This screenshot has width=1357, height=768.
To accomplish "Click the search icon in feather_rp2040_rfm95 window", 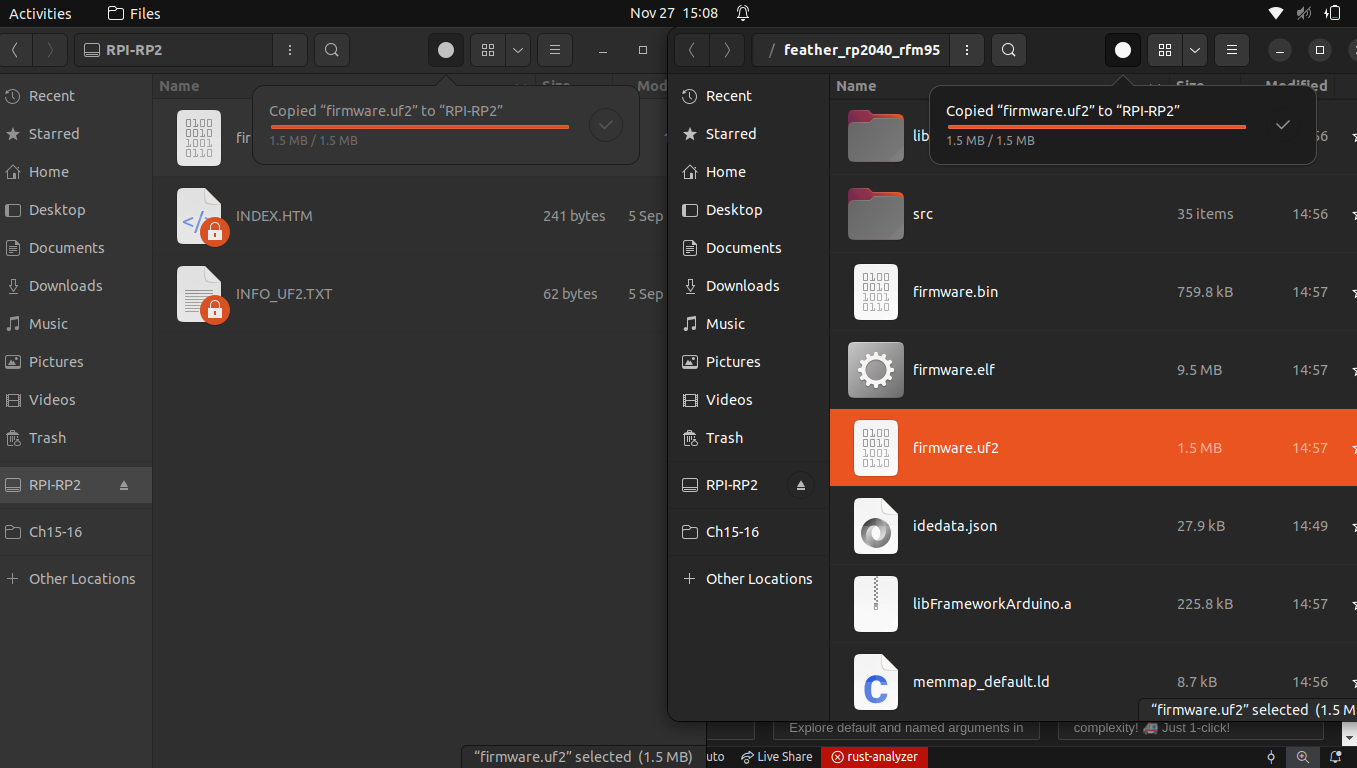I will pos(1009,50).
